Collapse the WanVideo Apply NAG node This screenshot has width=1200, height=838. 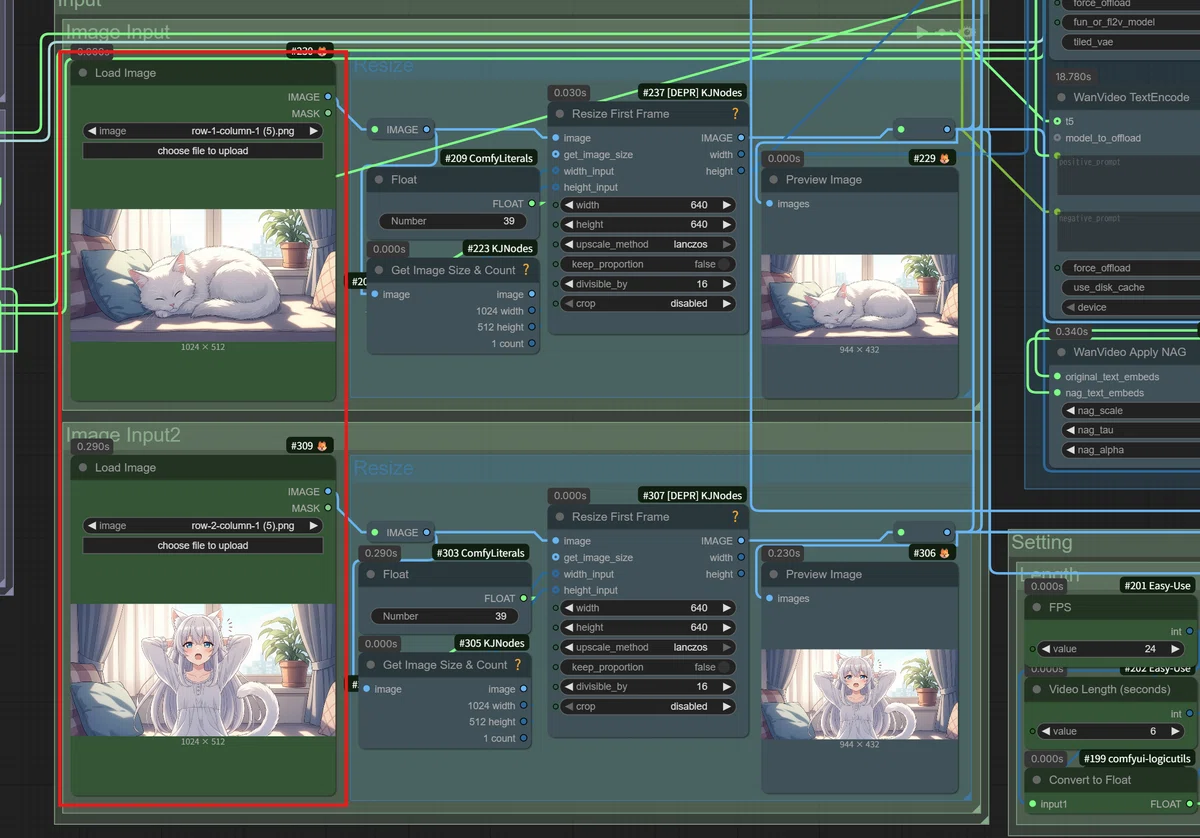[1061, 352]
